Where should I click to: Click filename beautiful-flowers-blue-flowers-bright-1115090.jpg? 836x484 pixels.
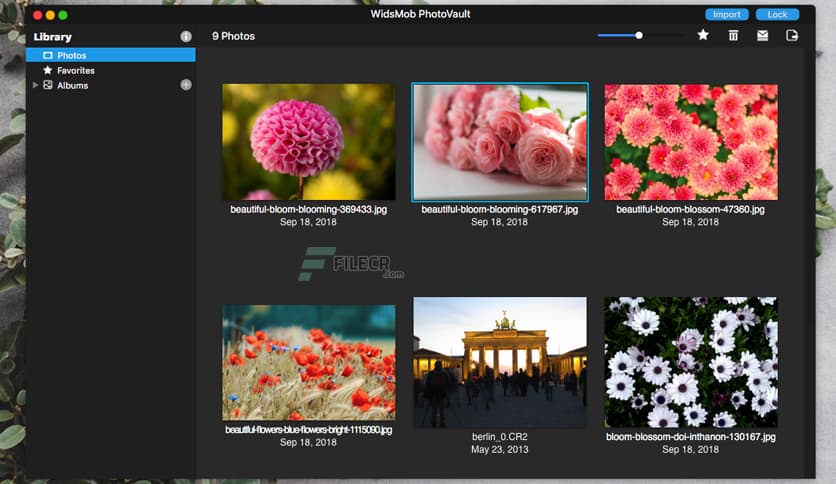(309, 430)
